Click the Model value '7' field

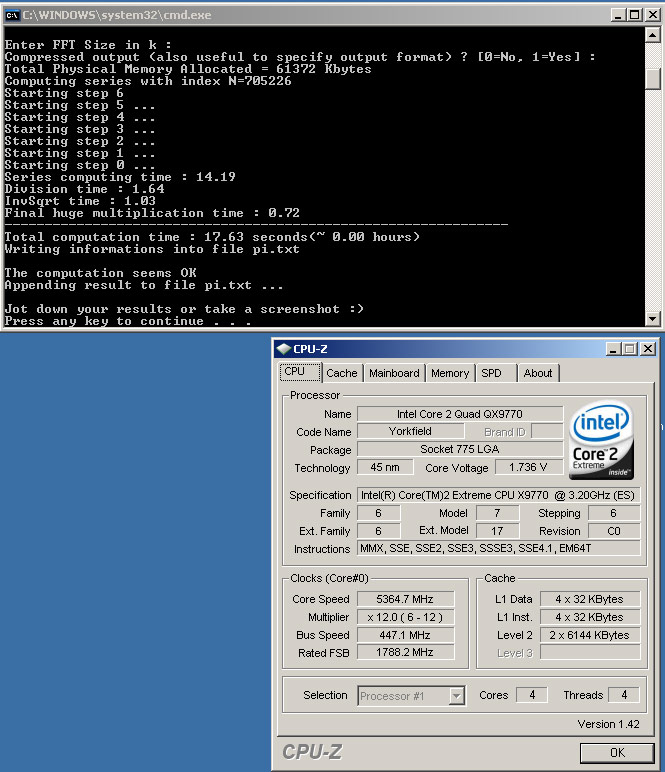(x=498, y=513)
